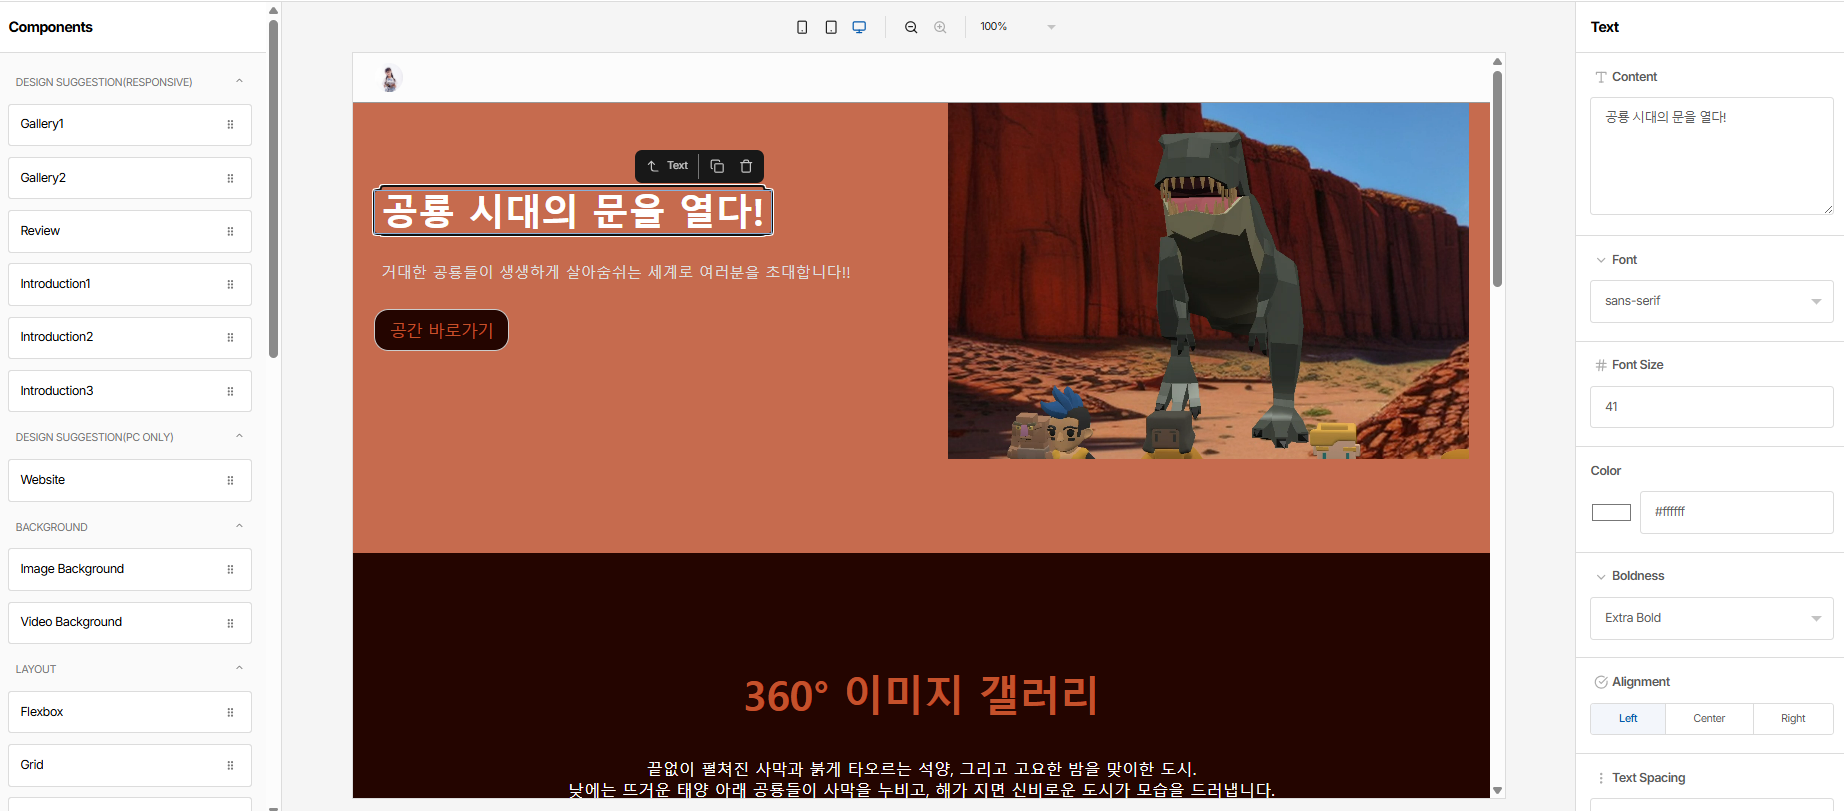Collapse the Background section

click(x=239, y=526)
